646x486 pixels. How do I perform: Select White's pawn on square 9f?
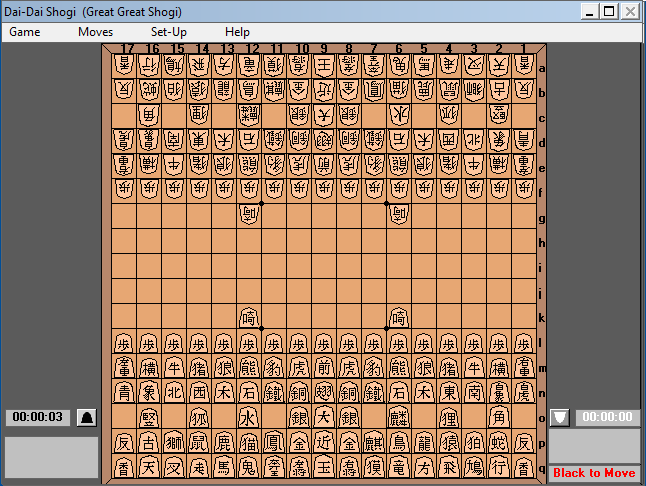[324, 189]
